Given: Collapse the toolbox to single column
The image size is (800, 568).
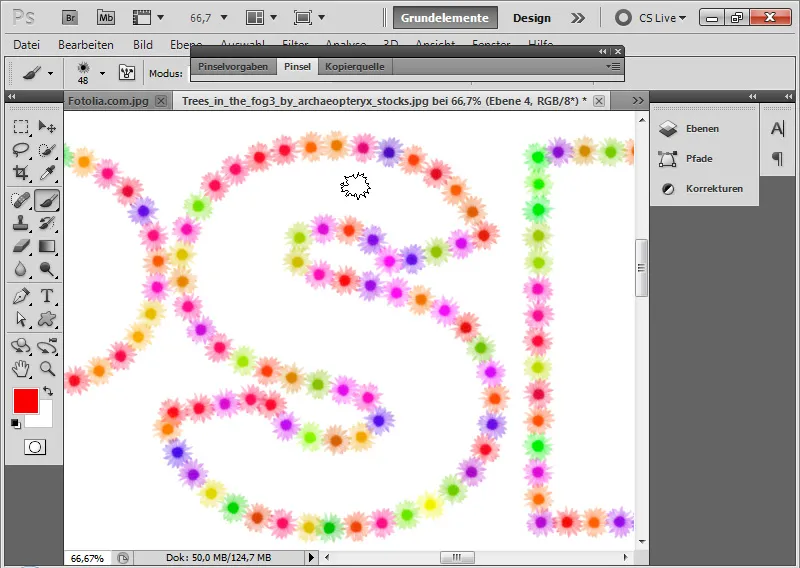Looking at the screenshot, I should (11, 96).
